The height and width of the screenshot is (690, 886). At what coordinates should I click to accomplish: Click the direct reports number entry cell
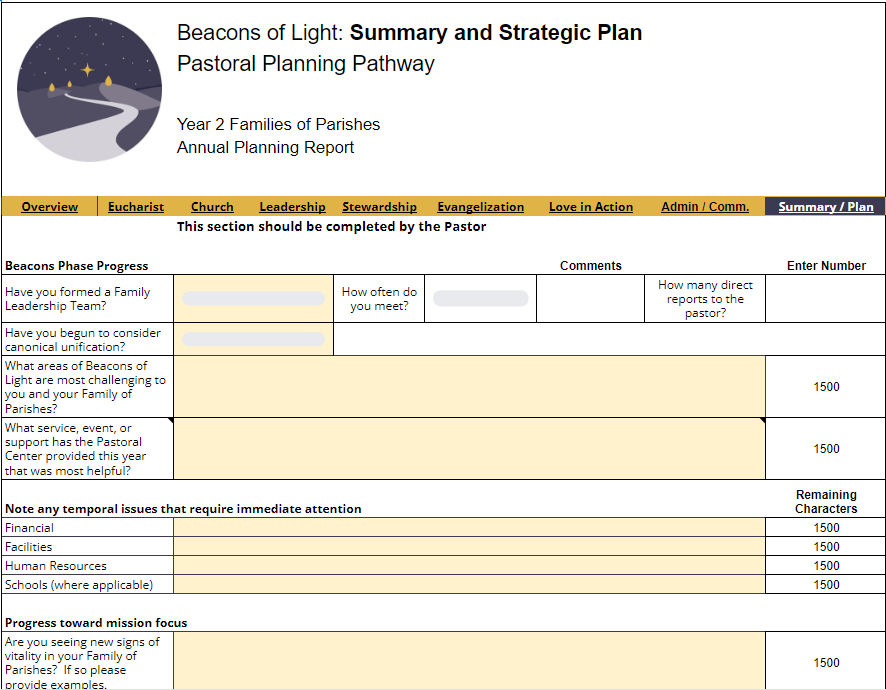pos(825,297)
